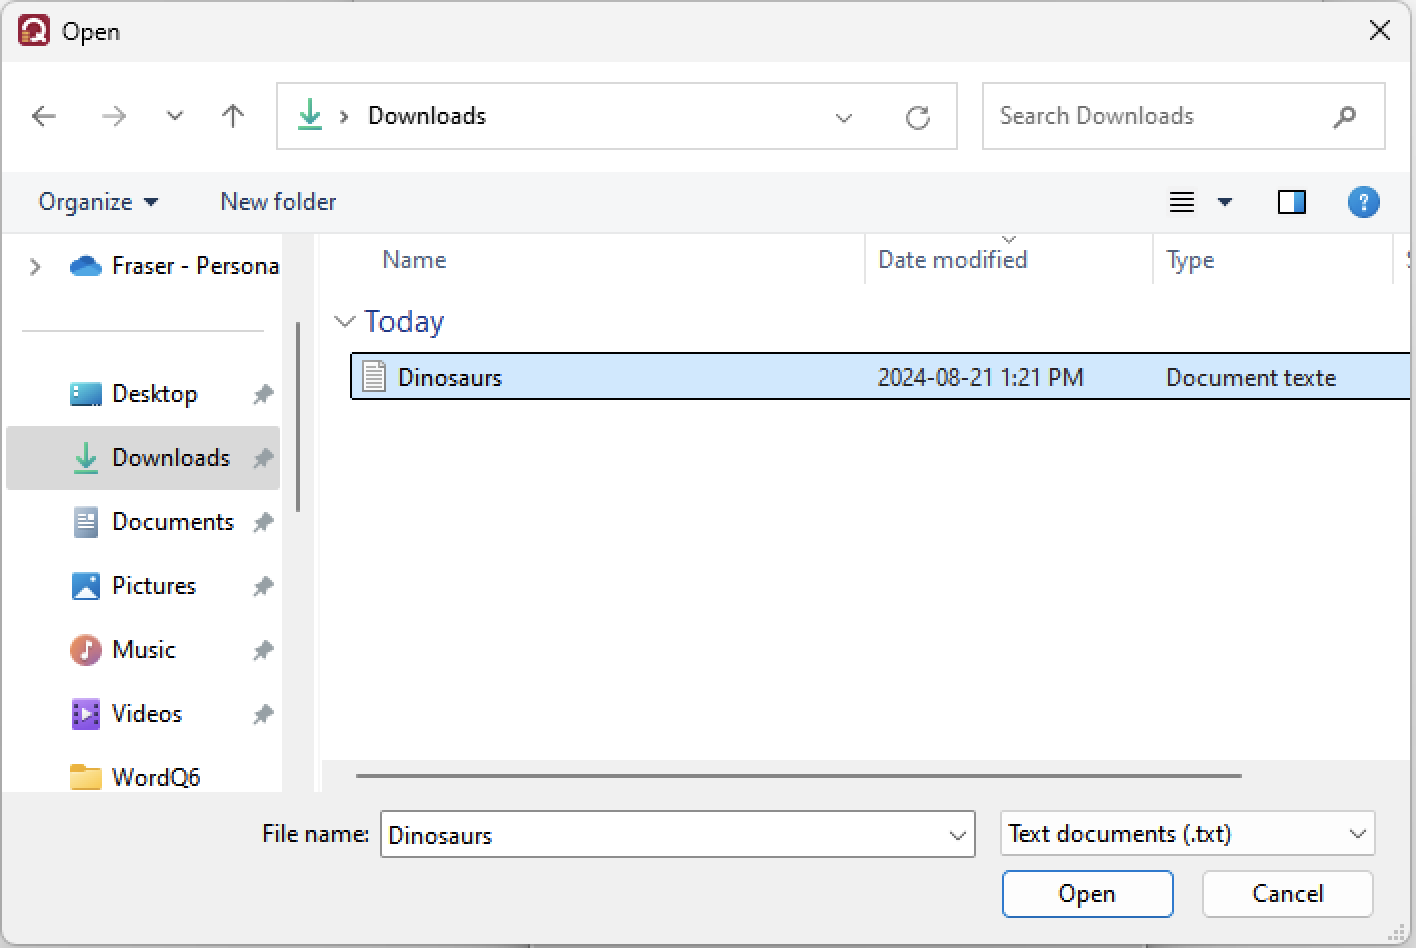Expand the File name dropdown arrow
This screenshot has width=1416, height=948.
pos(958,836)
